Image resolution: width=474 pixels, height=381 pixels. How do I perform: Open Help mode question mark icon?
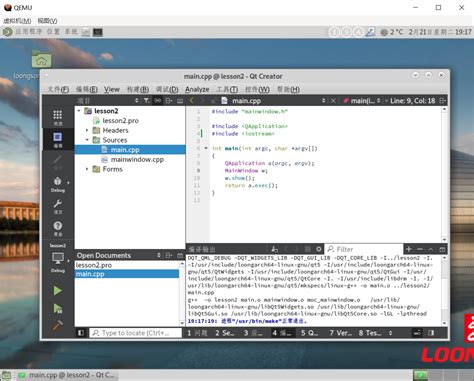(x=58, y=228)
